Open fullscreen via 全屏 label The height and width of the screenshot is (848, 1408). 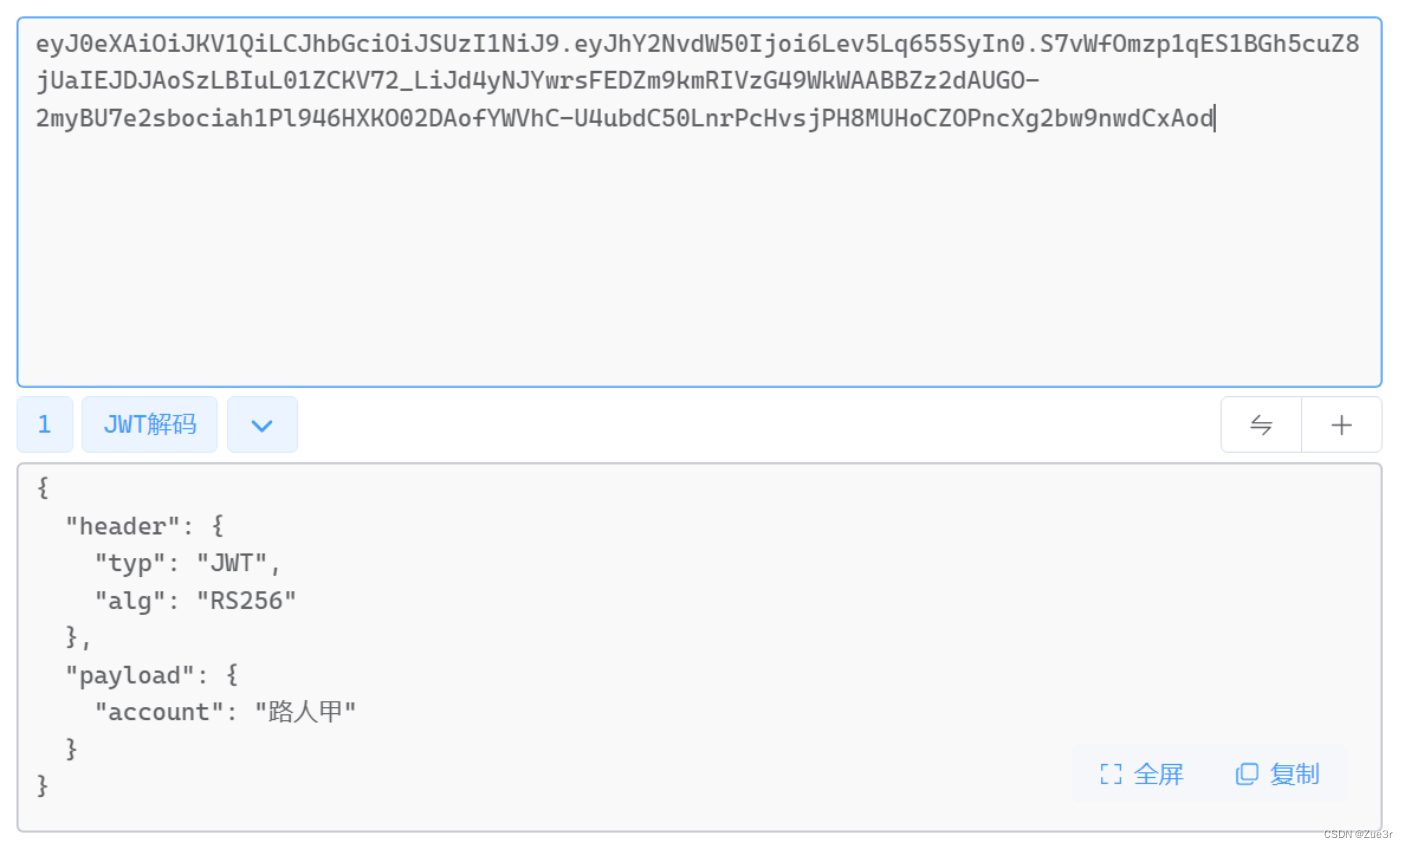point(1158,774)
